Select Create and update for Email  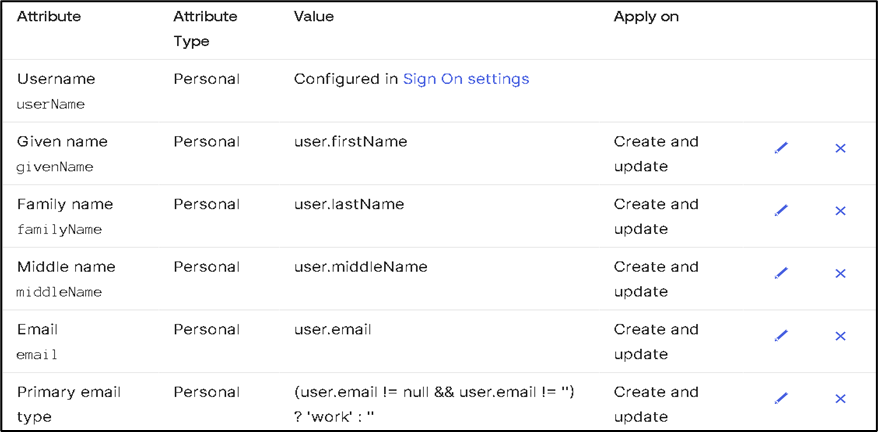(x=656, y=342)
